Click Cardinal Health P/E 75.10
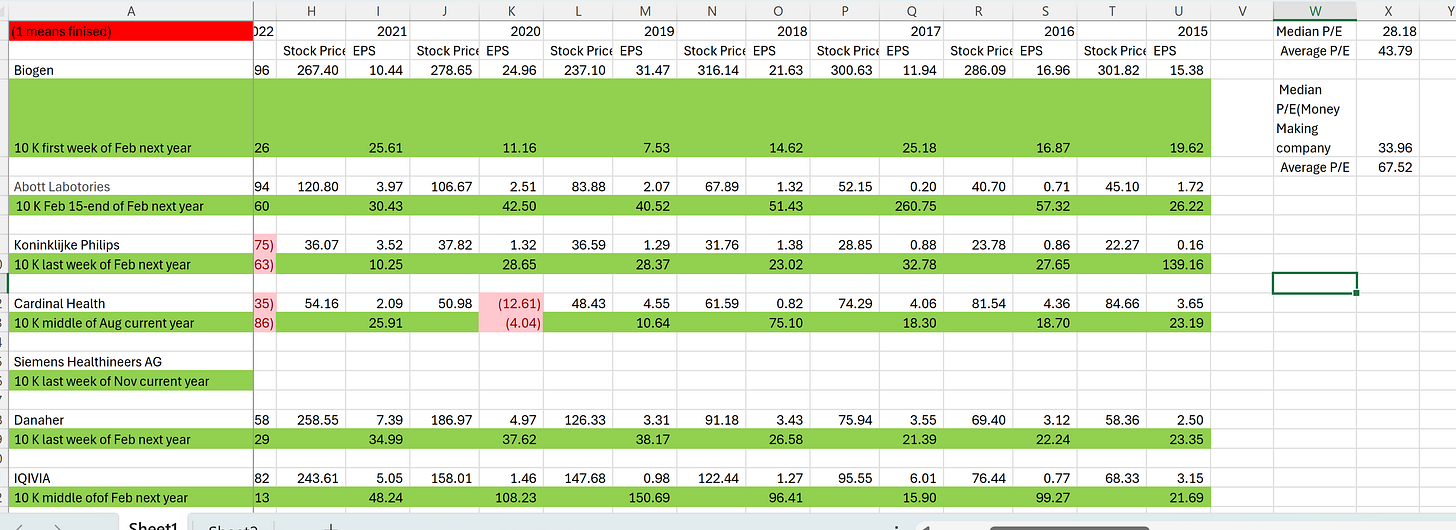 779,323
